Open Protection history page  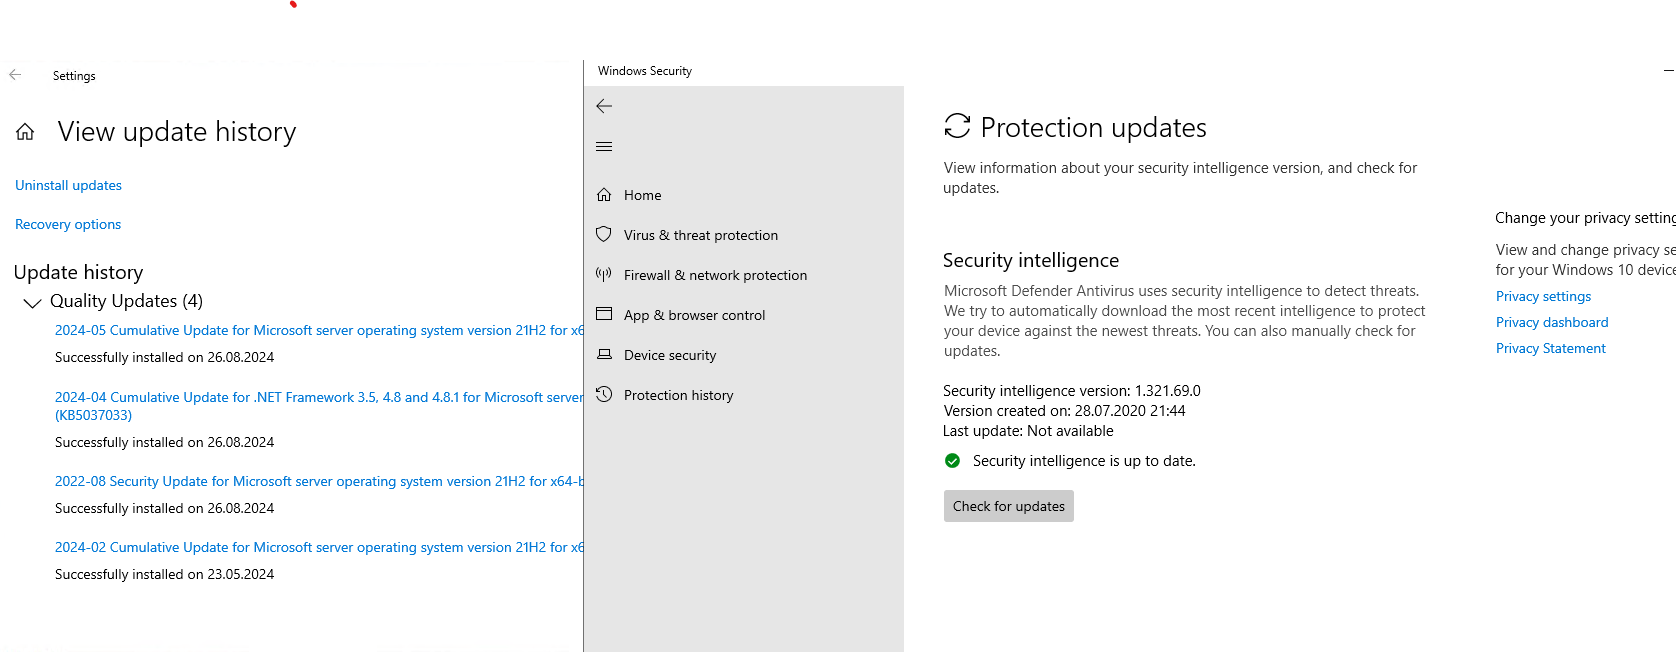(x=678, y=395)
